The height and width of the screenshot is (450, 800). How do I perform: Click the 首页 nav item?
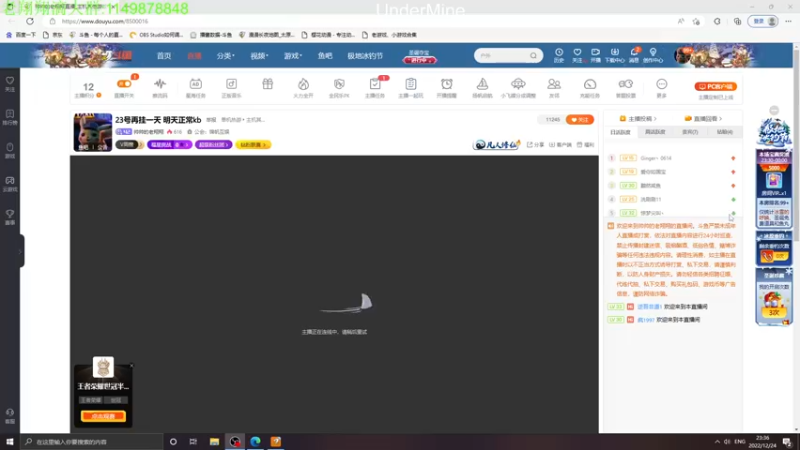164,56
